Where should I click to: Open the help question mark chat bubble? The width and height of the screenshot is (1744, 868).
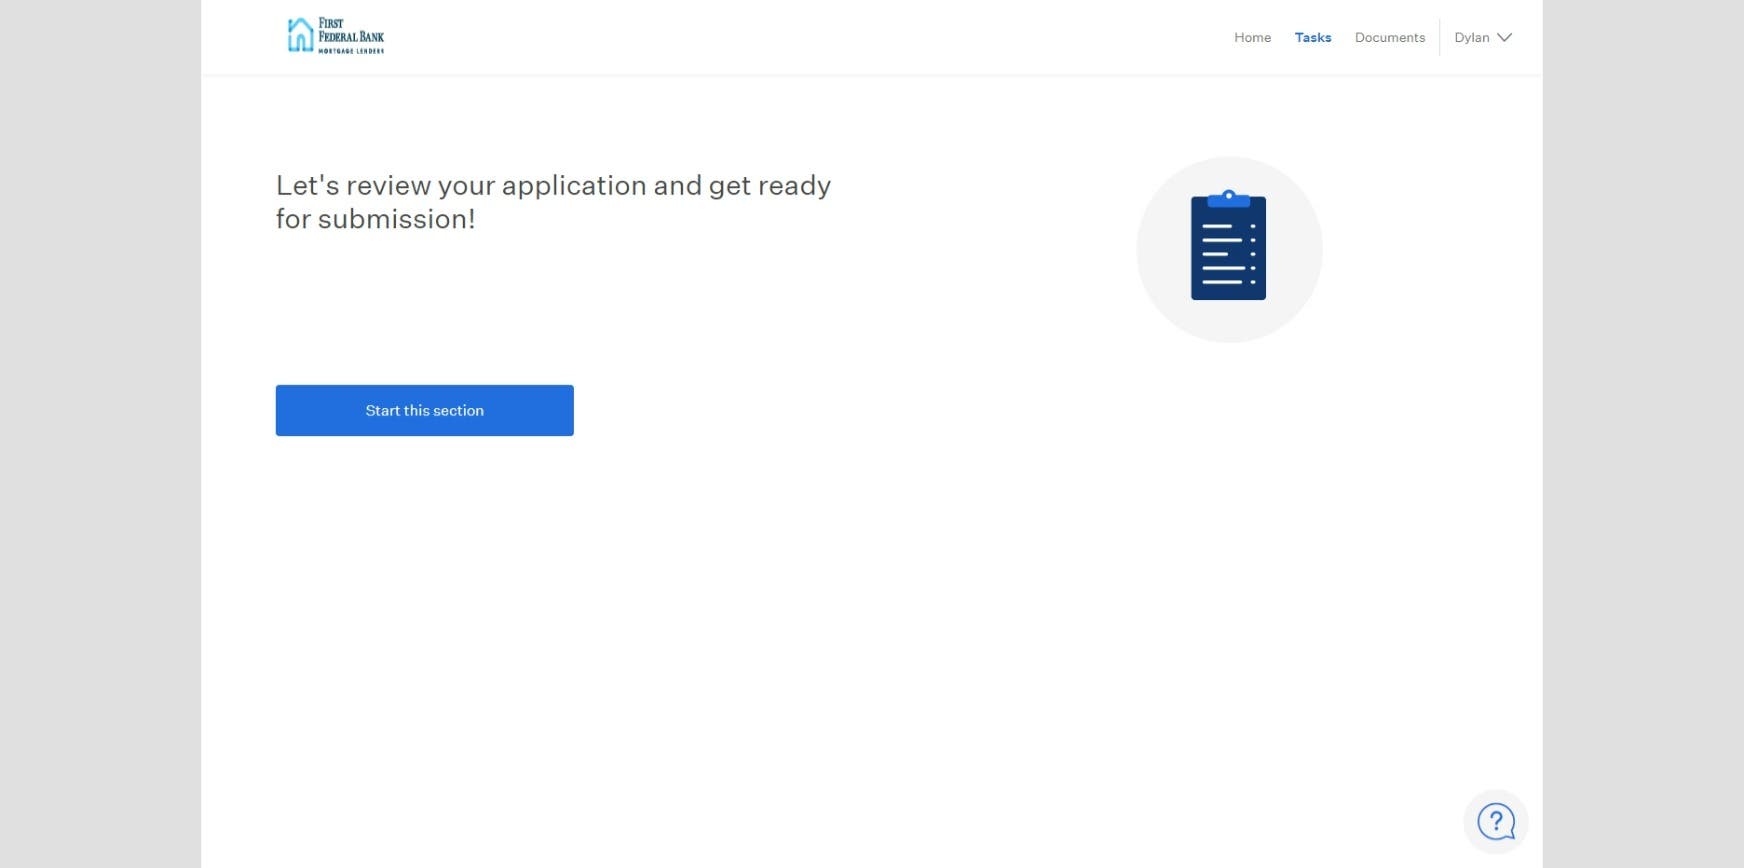[1495, 822]
